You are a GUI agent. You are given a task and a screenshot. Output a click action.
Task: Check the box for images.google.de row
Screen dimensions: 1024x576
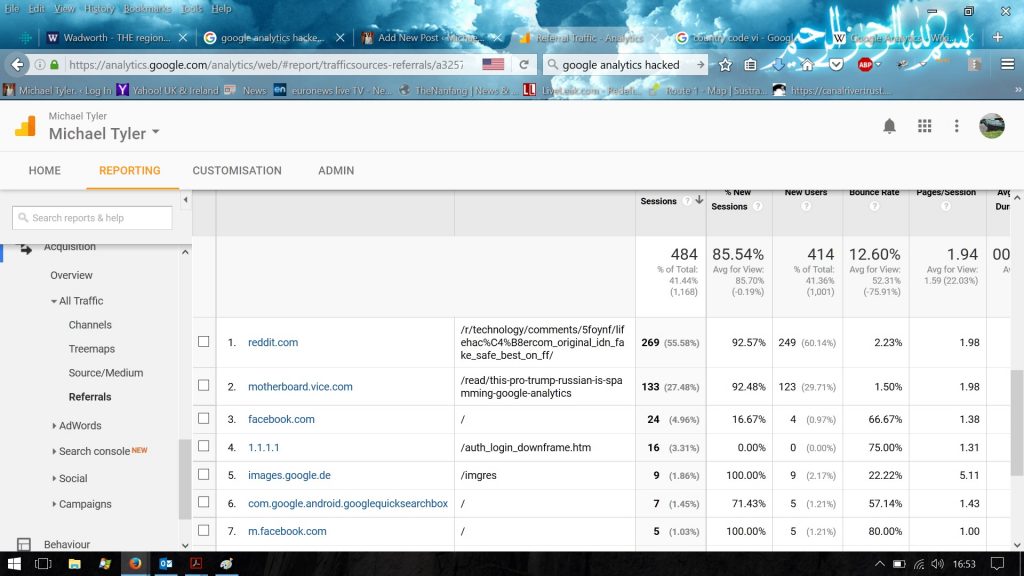(204, 474)
